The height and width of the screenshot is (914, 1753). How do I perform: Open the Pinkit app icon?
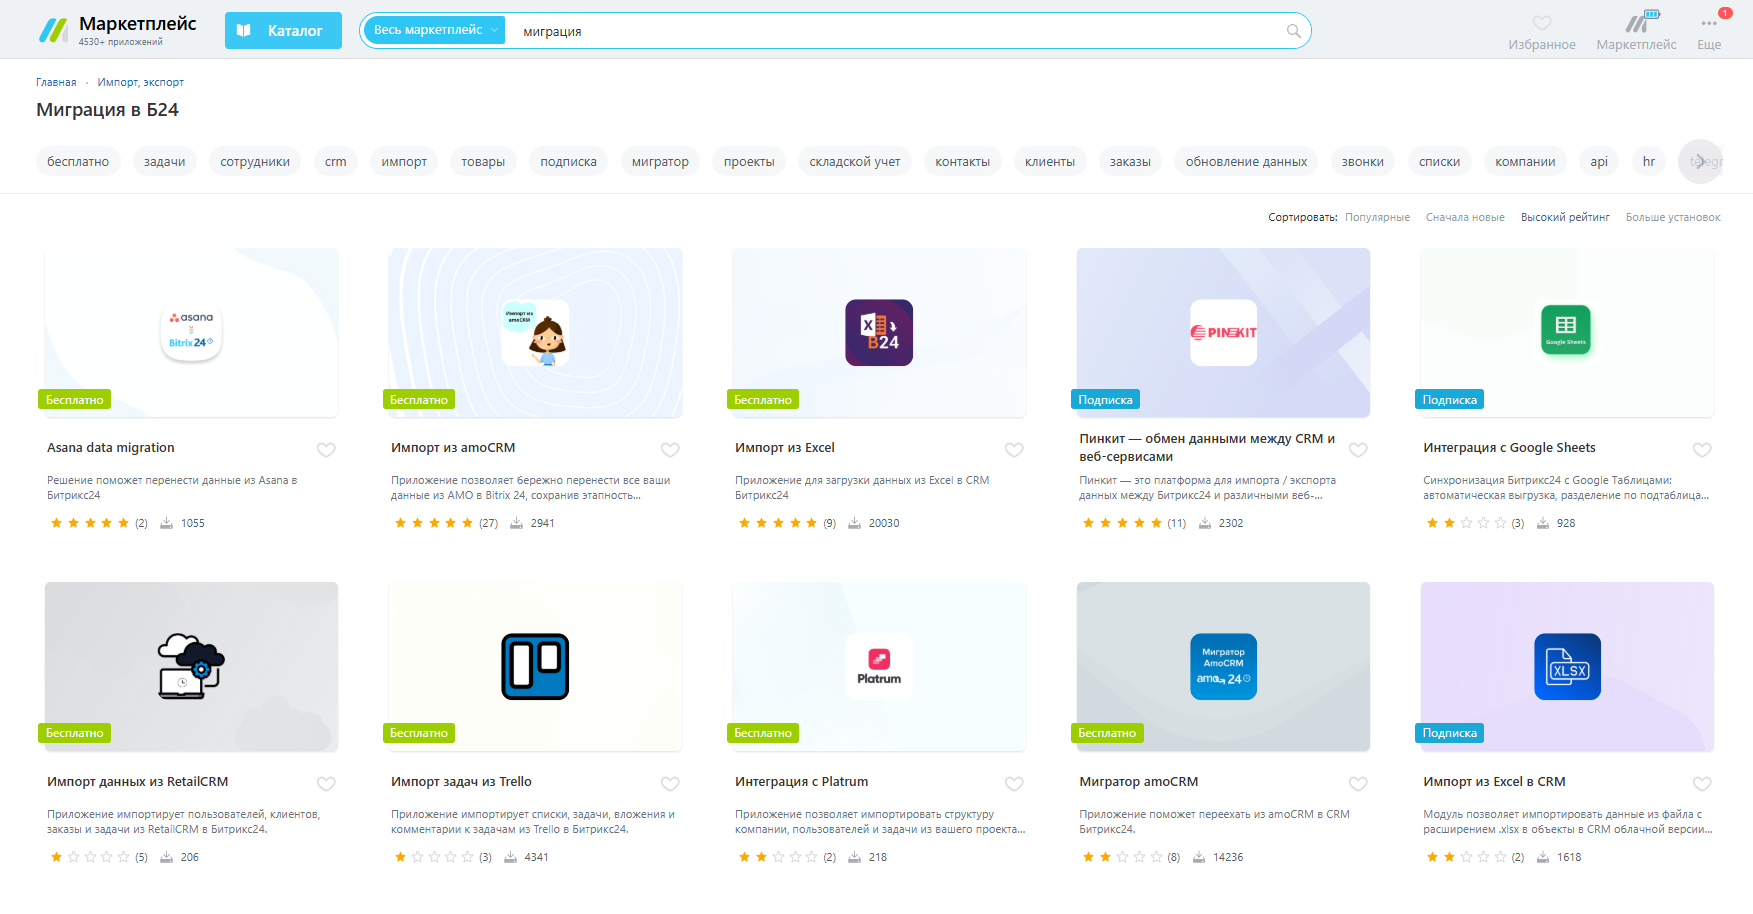point(1223,332)
